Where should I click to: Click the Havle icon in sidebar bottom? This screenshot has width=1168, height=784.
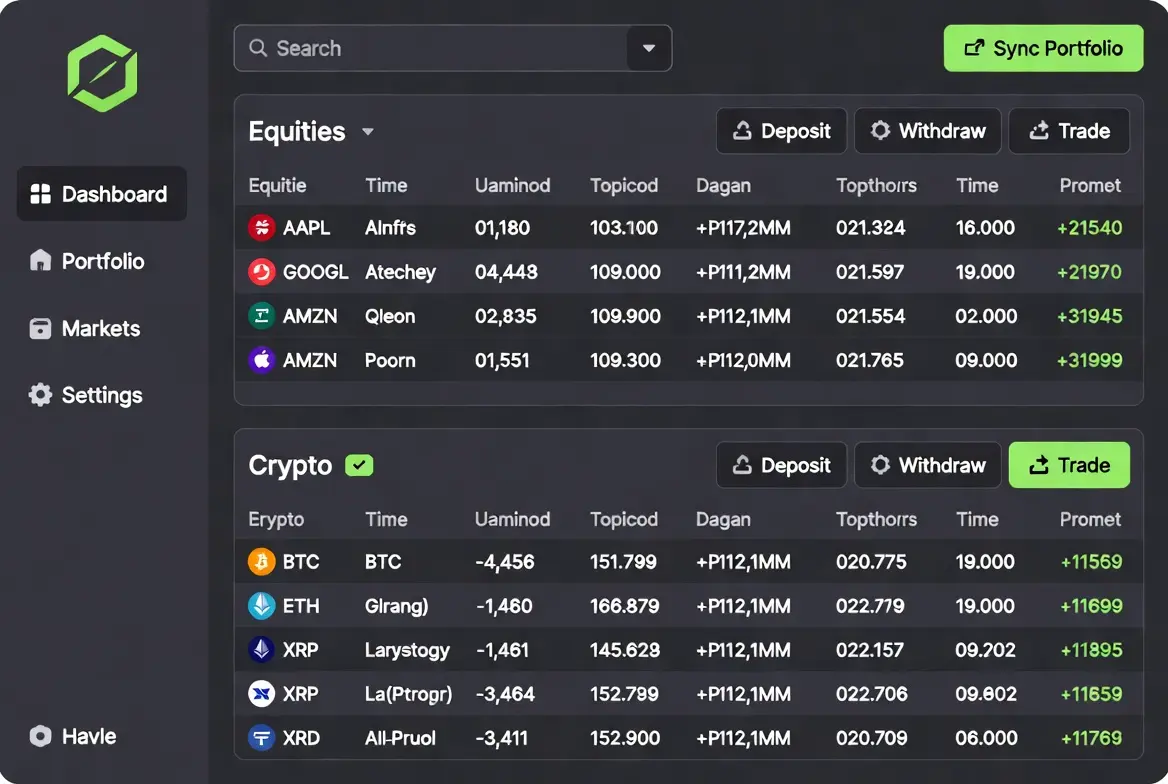pyautogui.click(x=40, y=736)
